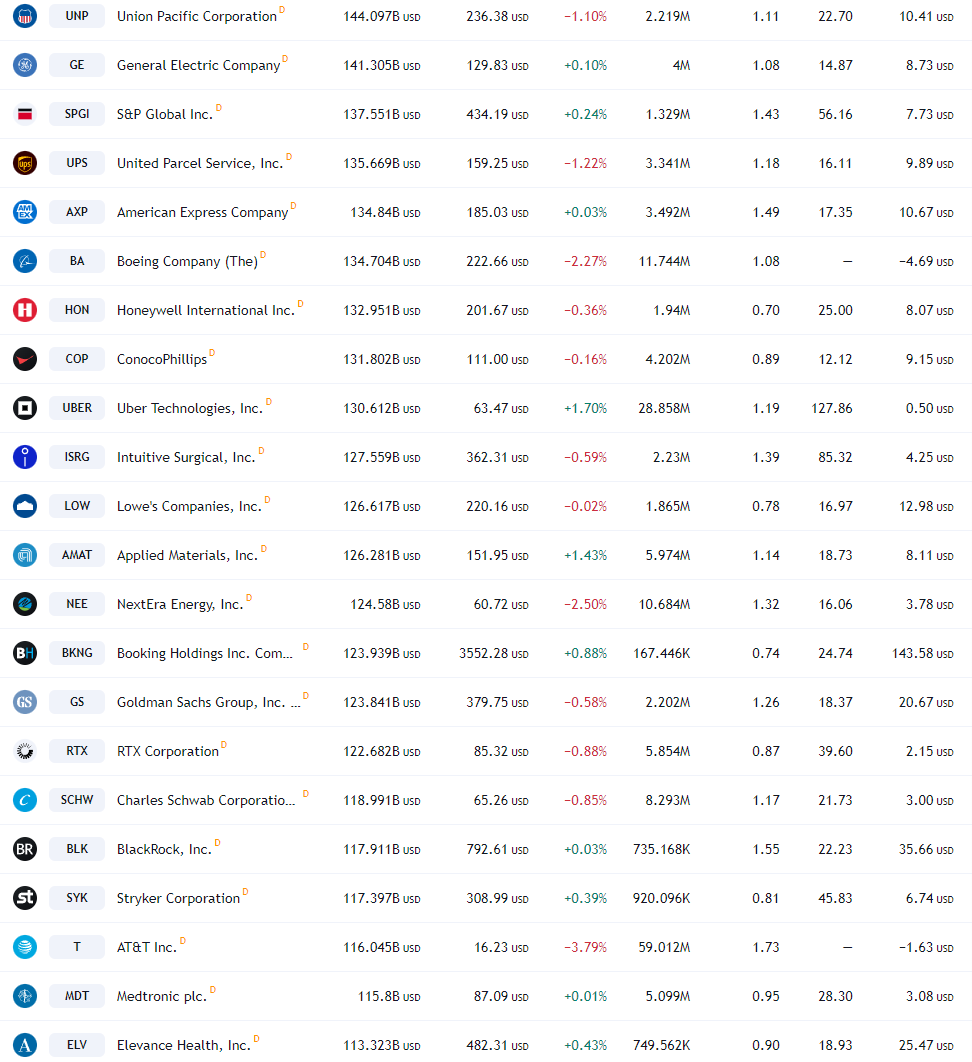Click the AT&T globe logo icon
The width and height of the screenshot is (972, 1062).
(25, 947)
